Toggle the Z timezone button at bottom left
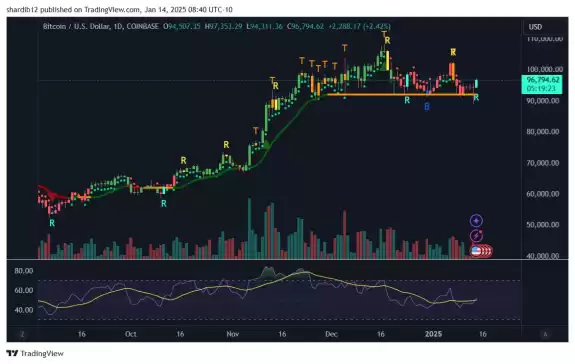575x364 pixels. [22, 334]
